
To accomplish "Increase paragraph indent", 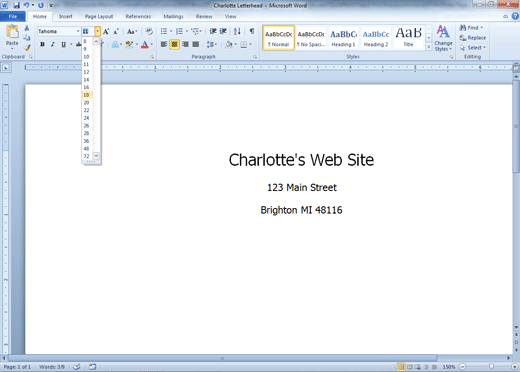I will point(223,31).
